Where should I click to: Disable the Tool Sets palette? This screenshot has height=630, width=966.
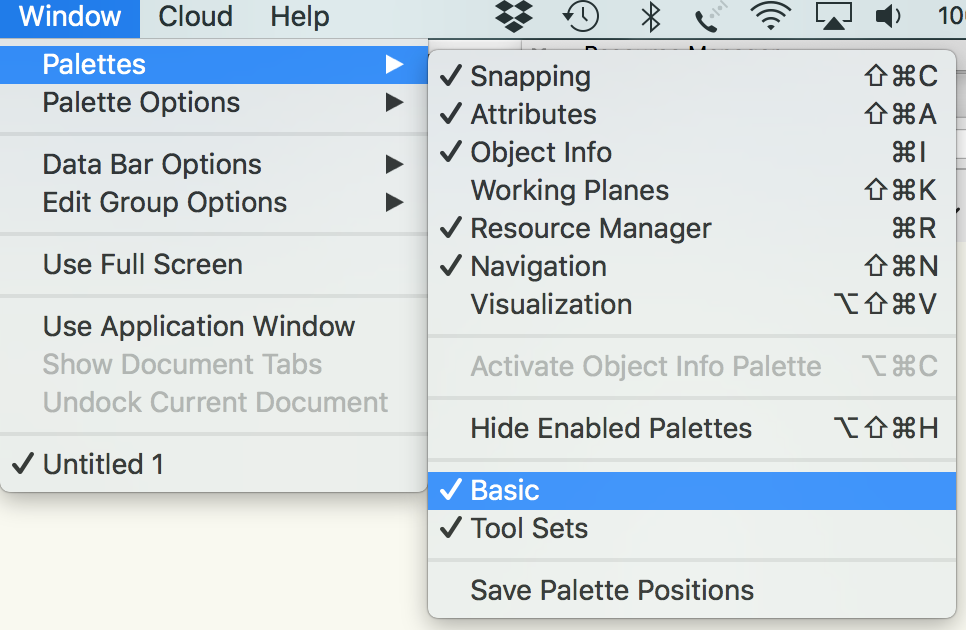[x=529, y=527]
